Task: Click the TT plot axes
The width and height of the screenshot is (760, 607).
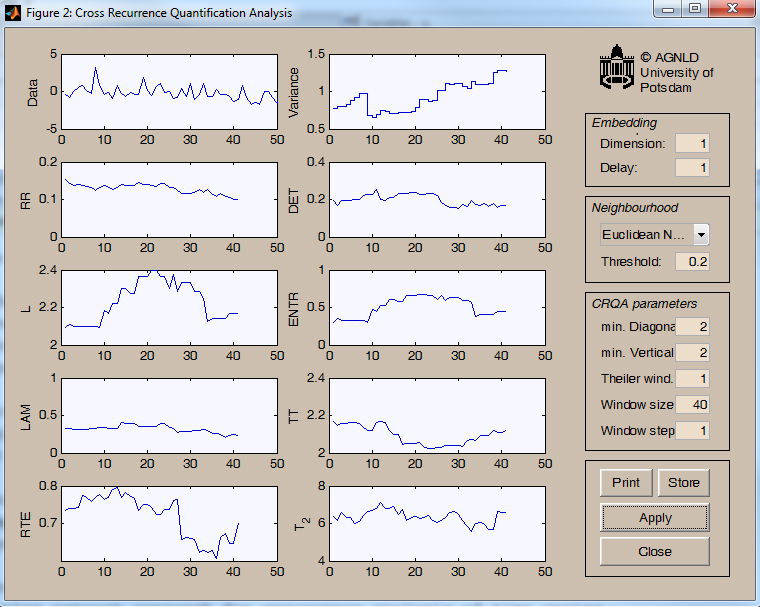Action: click(x=437, y=416)
